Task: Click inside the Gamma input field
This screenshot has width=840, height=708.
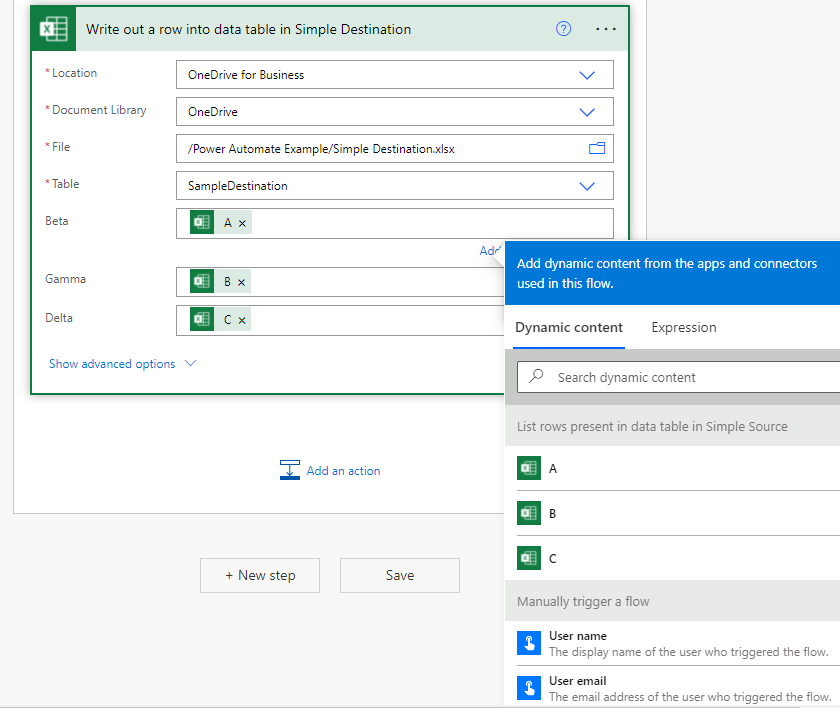Action: coord(341,282)
